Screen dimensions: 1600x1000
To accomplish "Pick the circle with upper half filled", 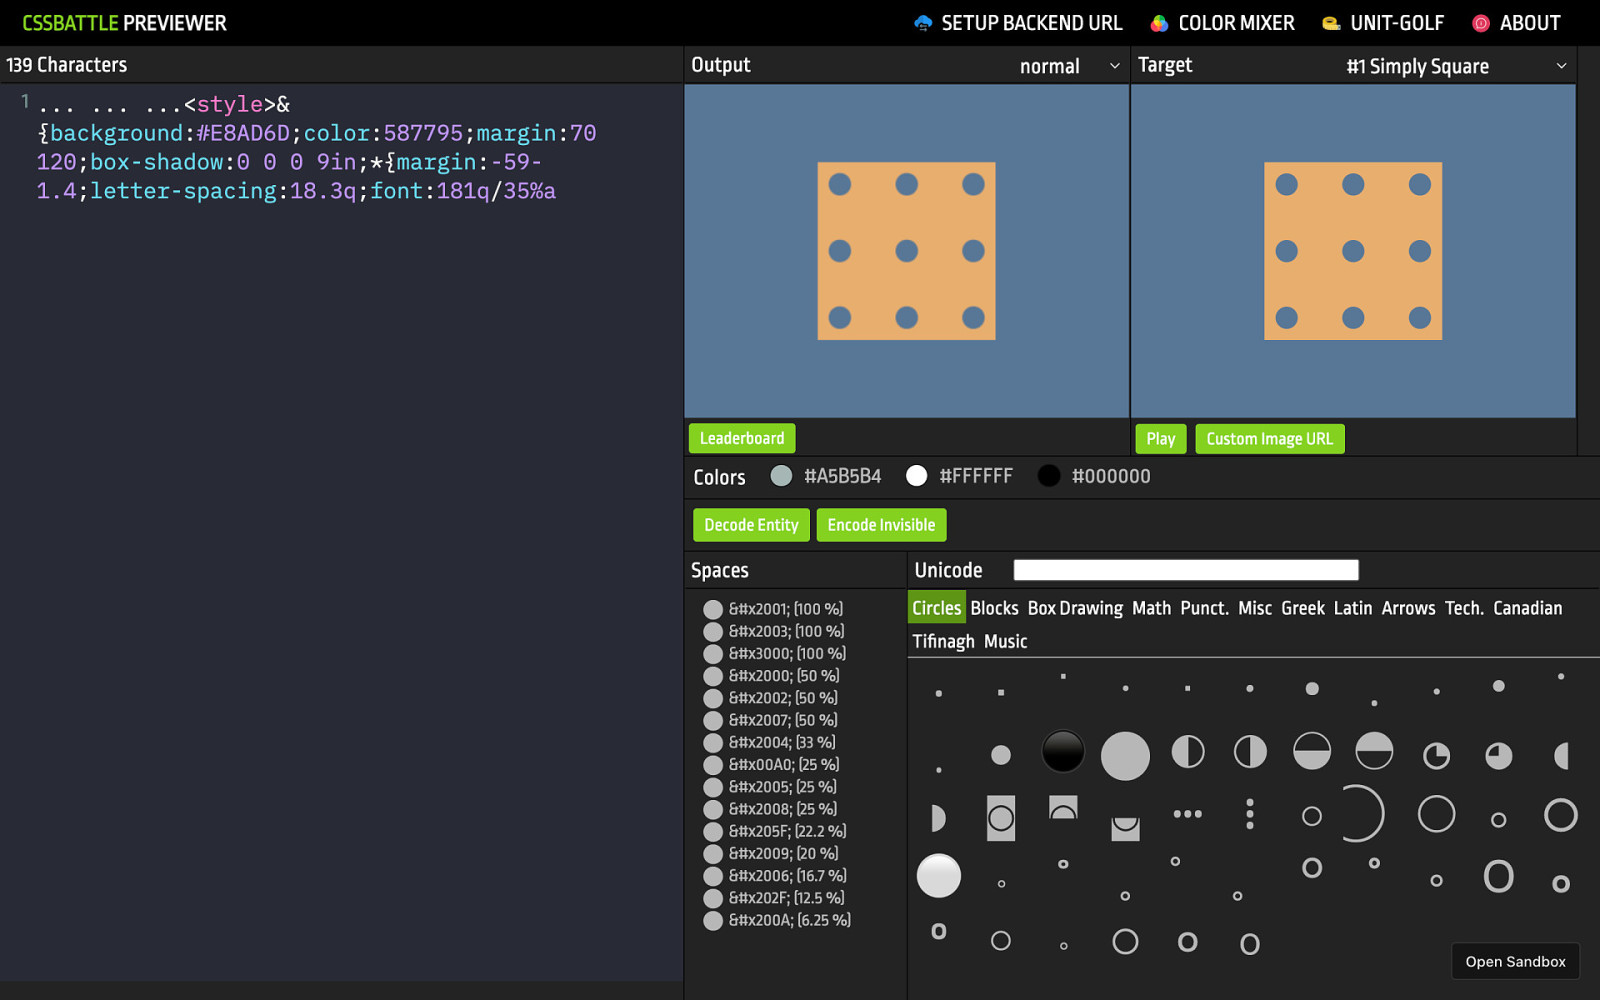I will 1374,751.
